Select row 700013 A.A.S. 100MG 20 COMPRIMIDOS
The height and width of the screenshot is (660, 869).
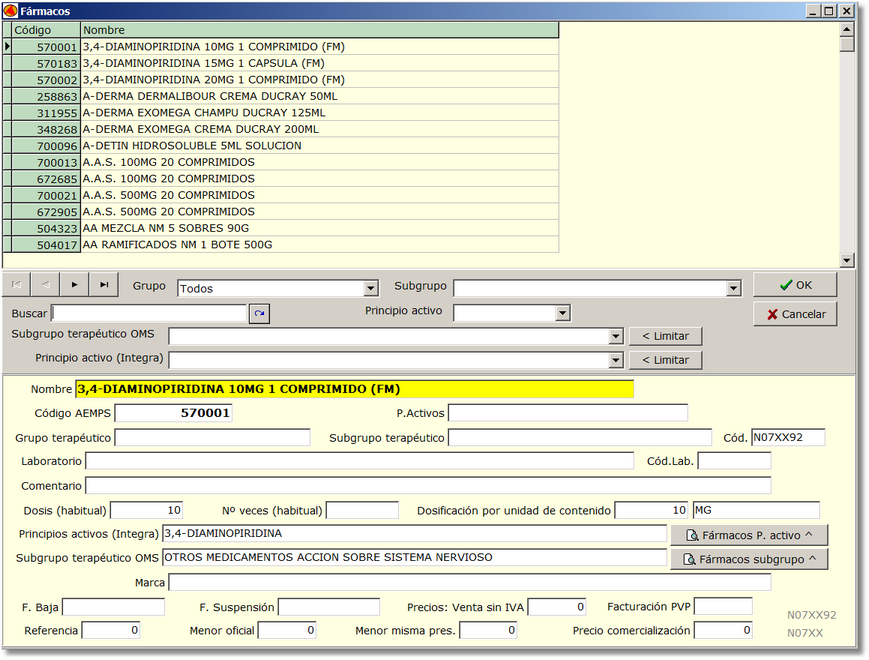coord(281,162)
